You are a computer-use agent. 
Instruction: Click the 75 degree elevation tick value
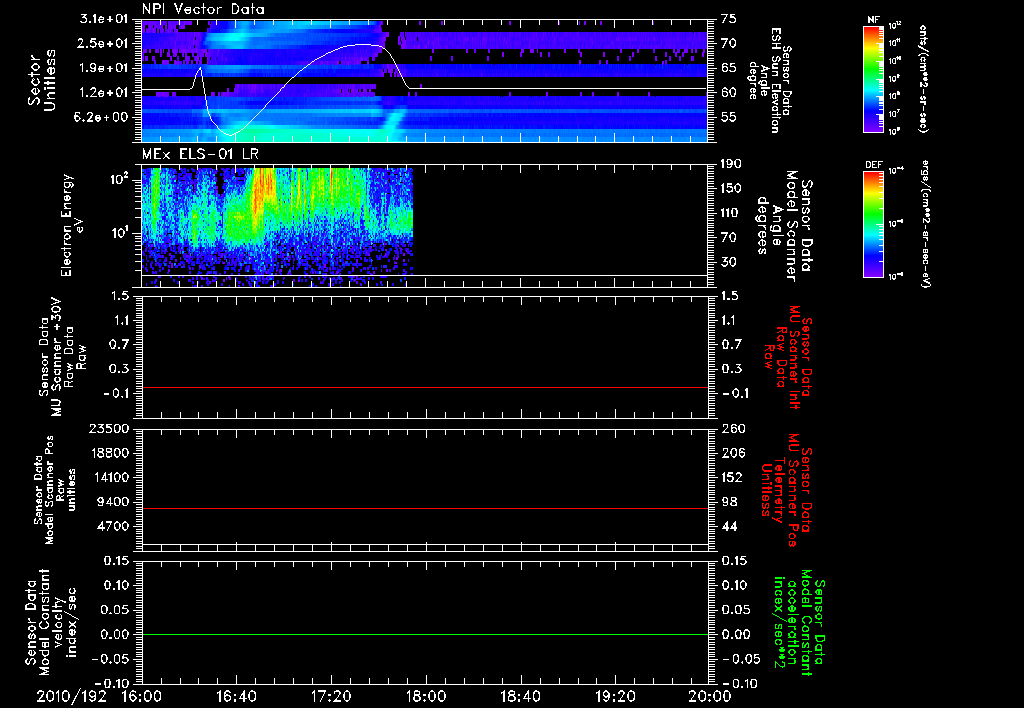[729, 19]
